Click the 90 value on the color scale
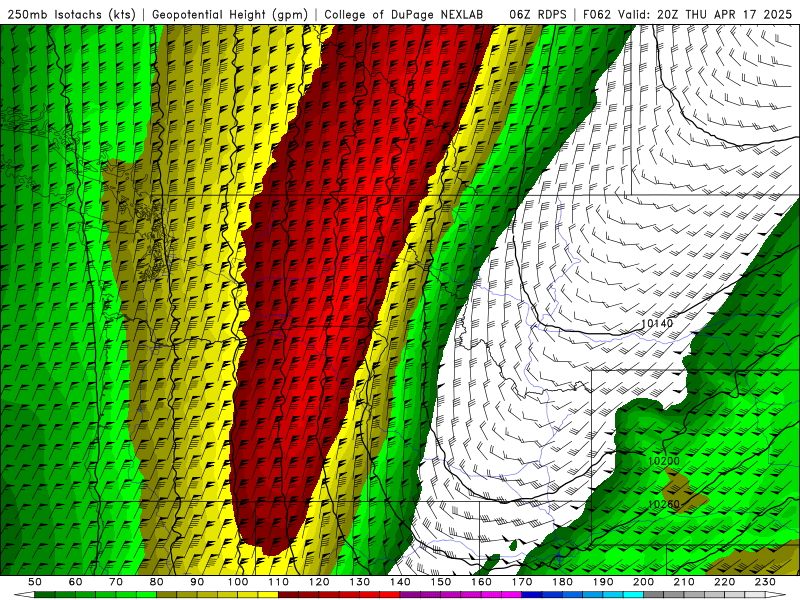 197,582
